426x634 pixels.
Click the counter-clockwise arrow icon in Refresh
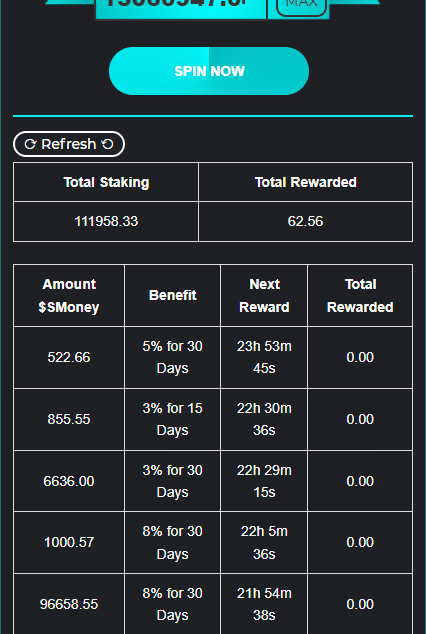[x=108, y=144]
